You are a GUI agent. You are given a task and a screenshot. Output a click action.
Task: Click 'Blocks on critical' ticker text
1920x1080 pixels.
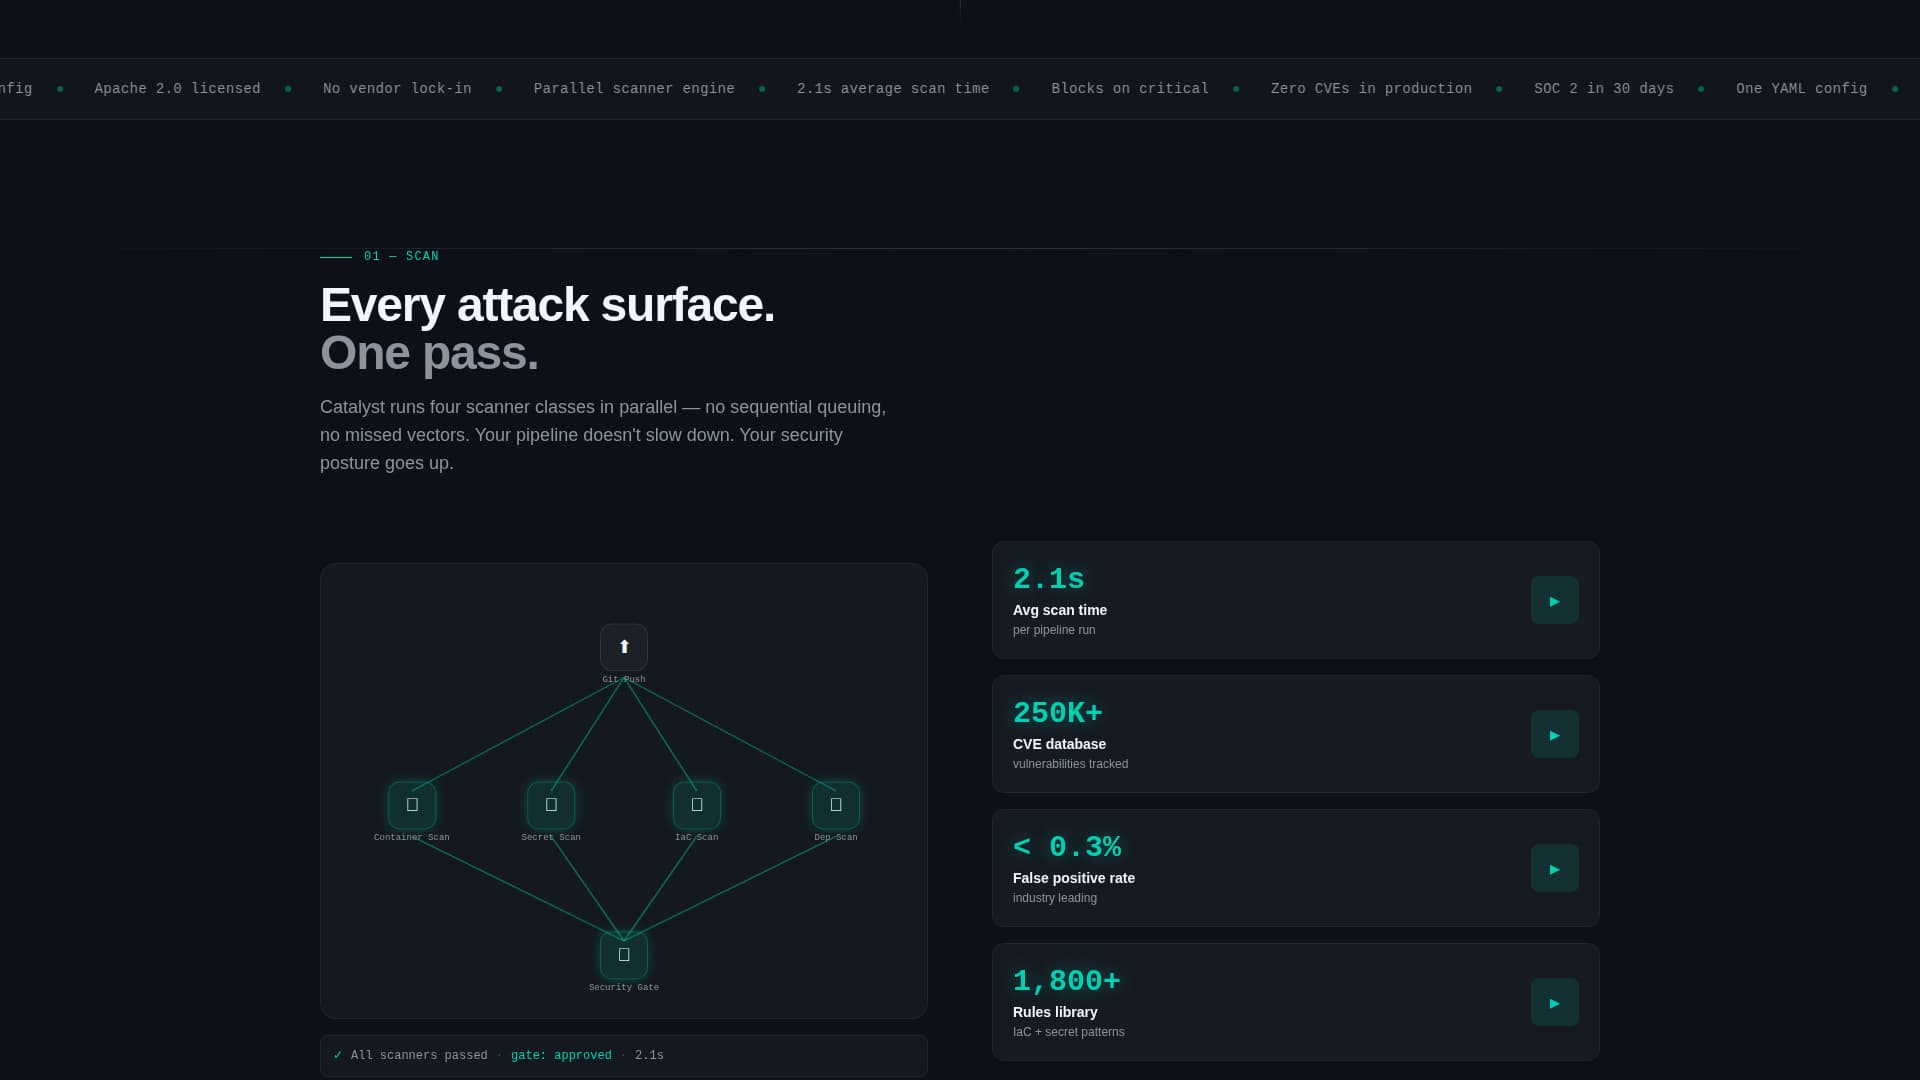coord(1130,88)
